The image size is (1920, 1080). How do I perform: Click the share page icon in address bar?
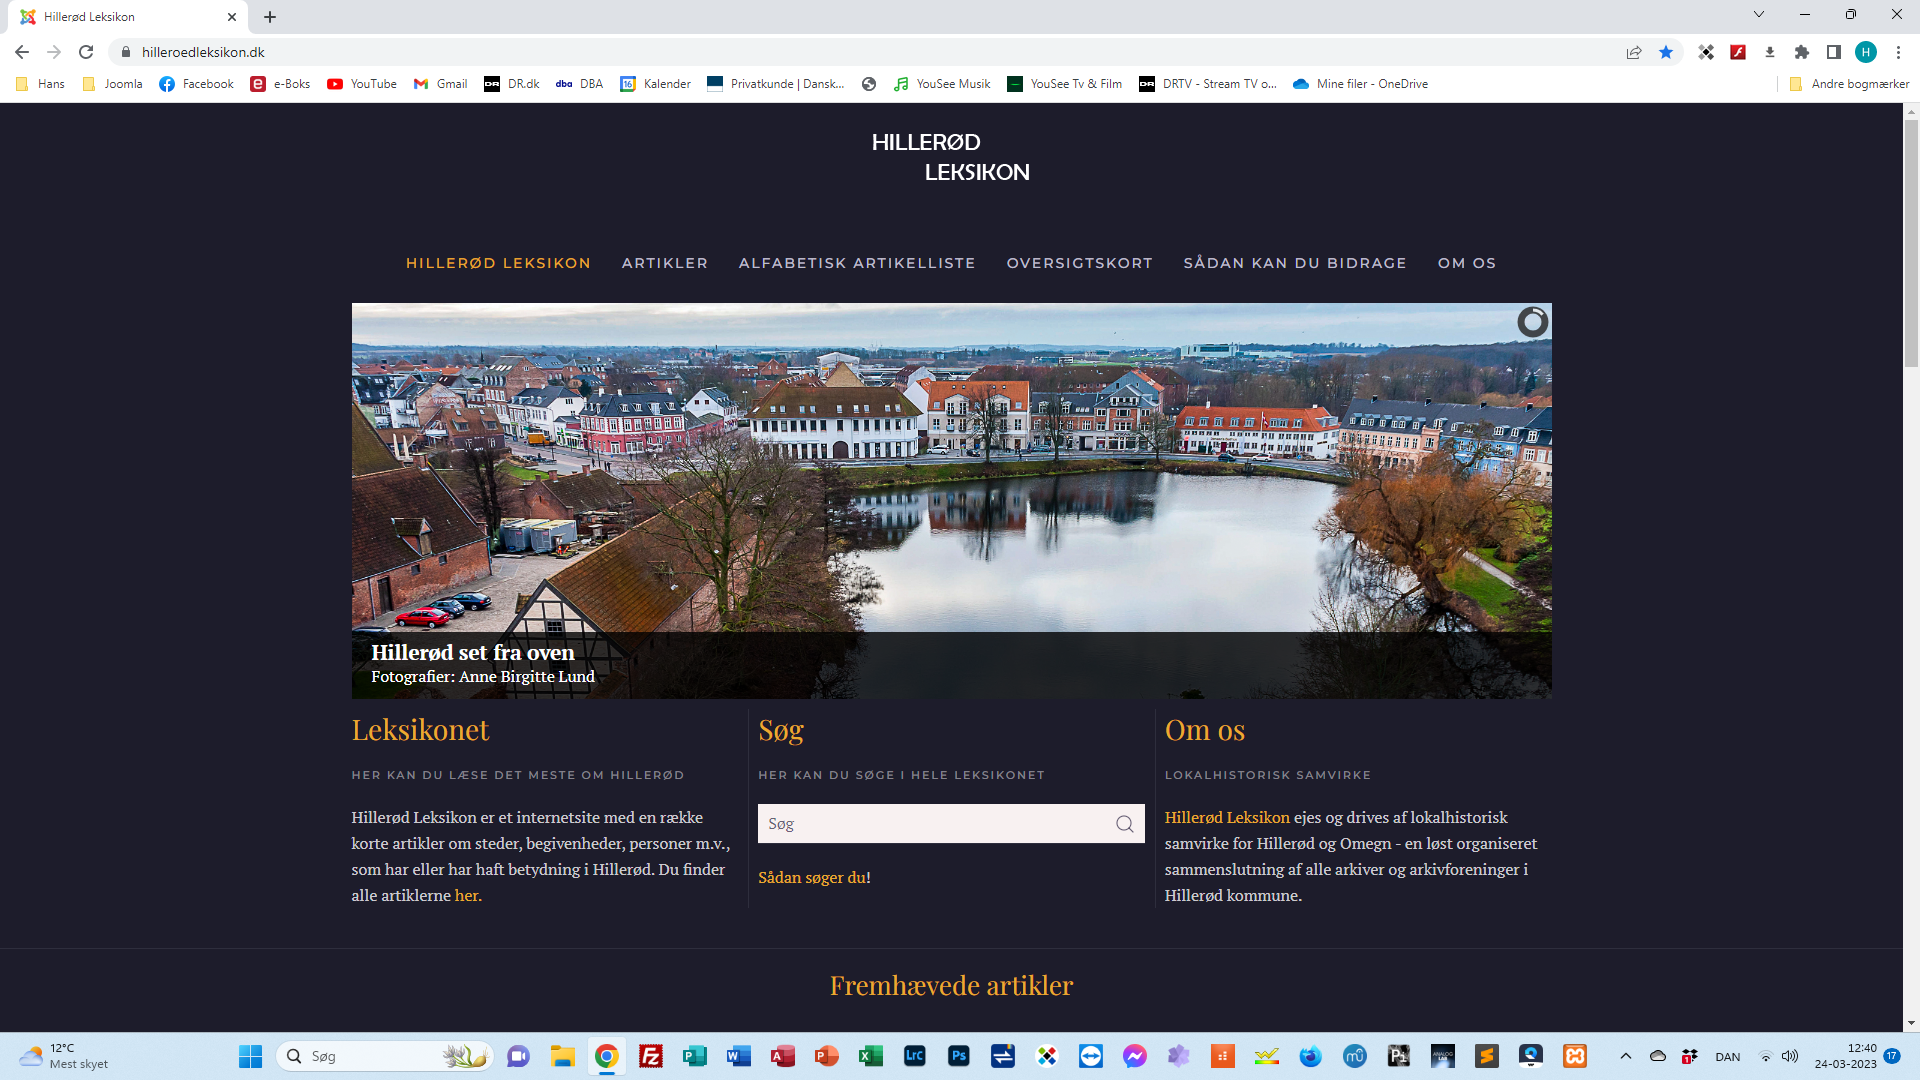[x=1634, y=52]
